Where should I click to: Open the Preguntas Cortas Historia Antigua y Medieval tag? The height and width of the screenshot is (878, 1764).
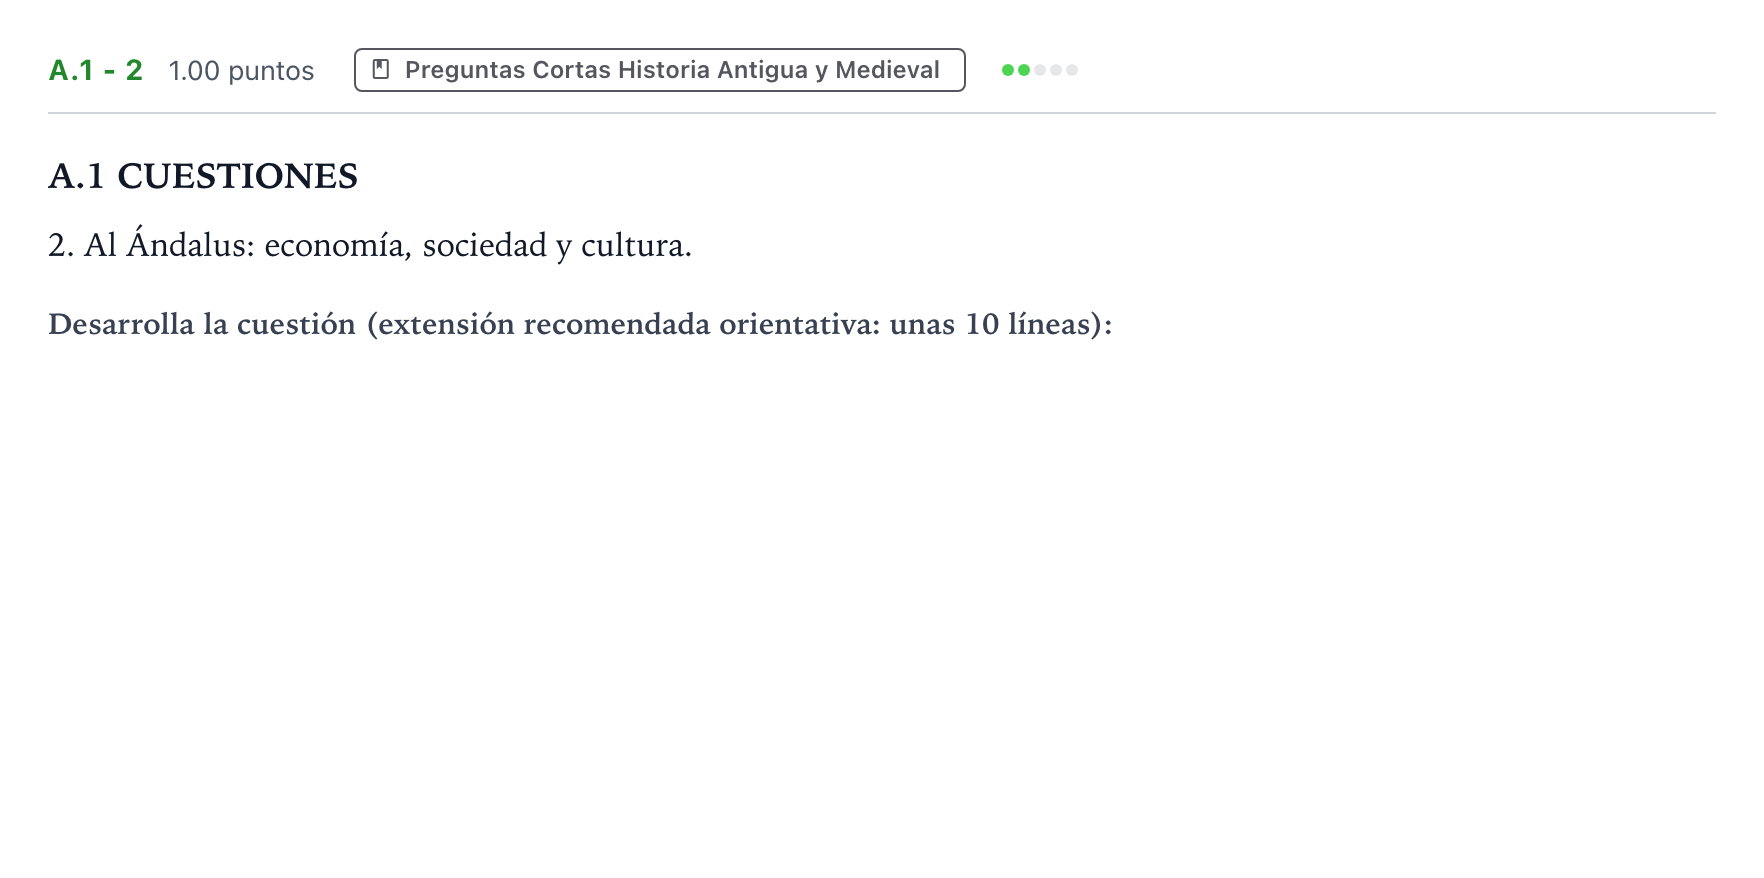(660, 70)
